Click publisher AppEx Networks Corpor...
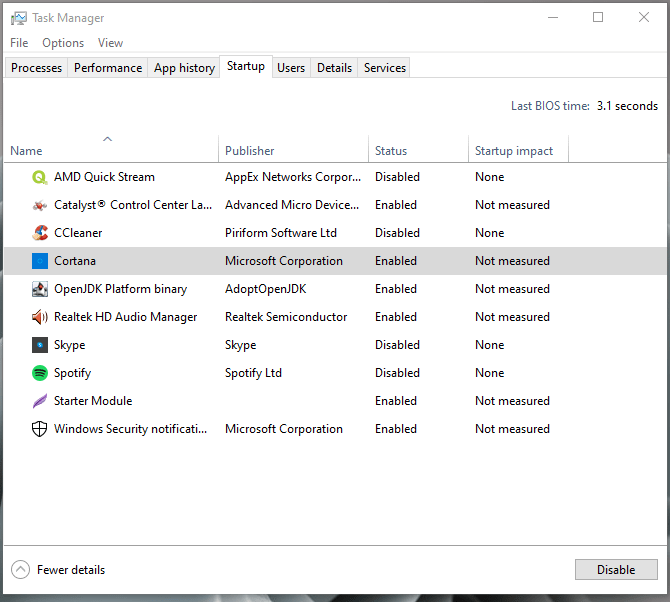Screen dimensions: 670x602 tap(293, 177)
